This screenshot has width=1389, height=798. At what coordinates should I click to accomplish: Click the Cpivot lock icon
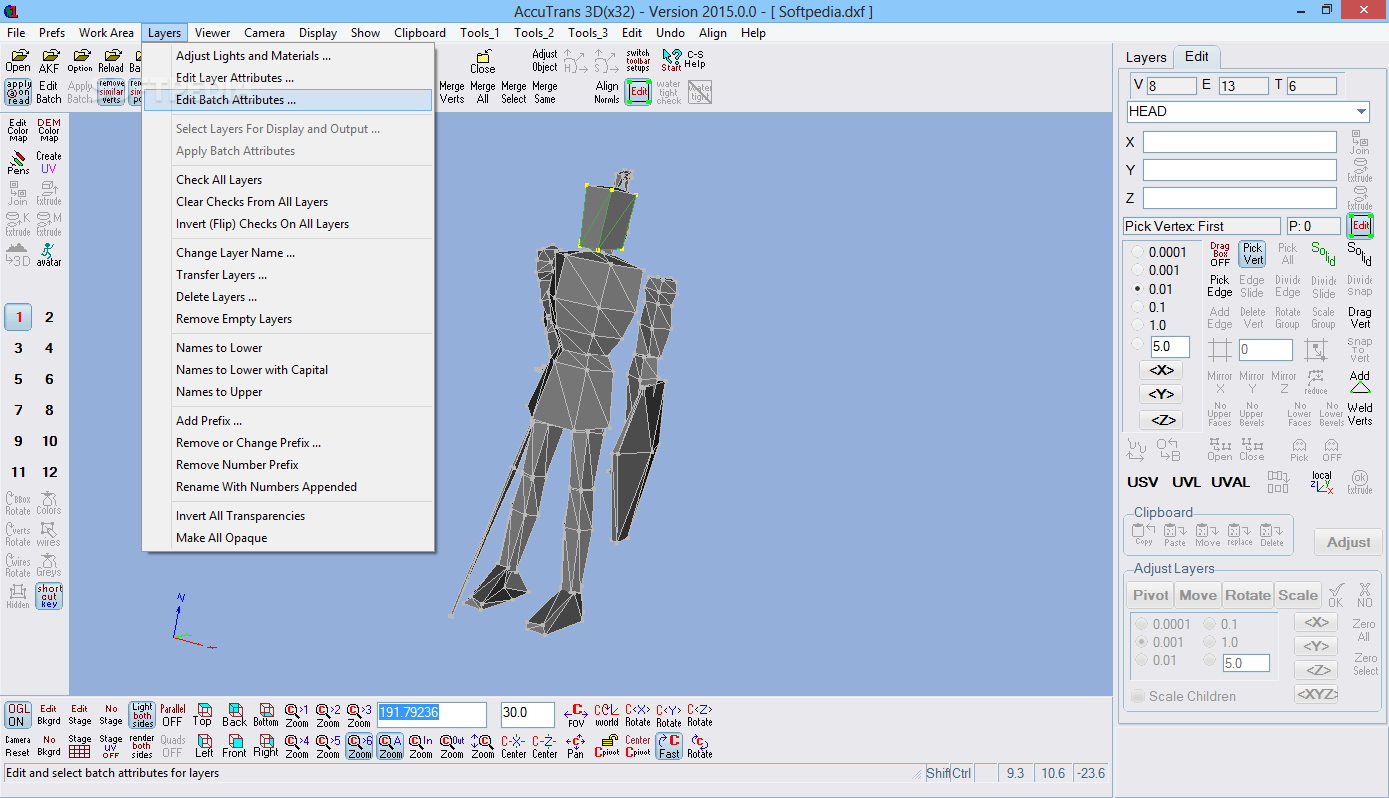coord(606,746)
